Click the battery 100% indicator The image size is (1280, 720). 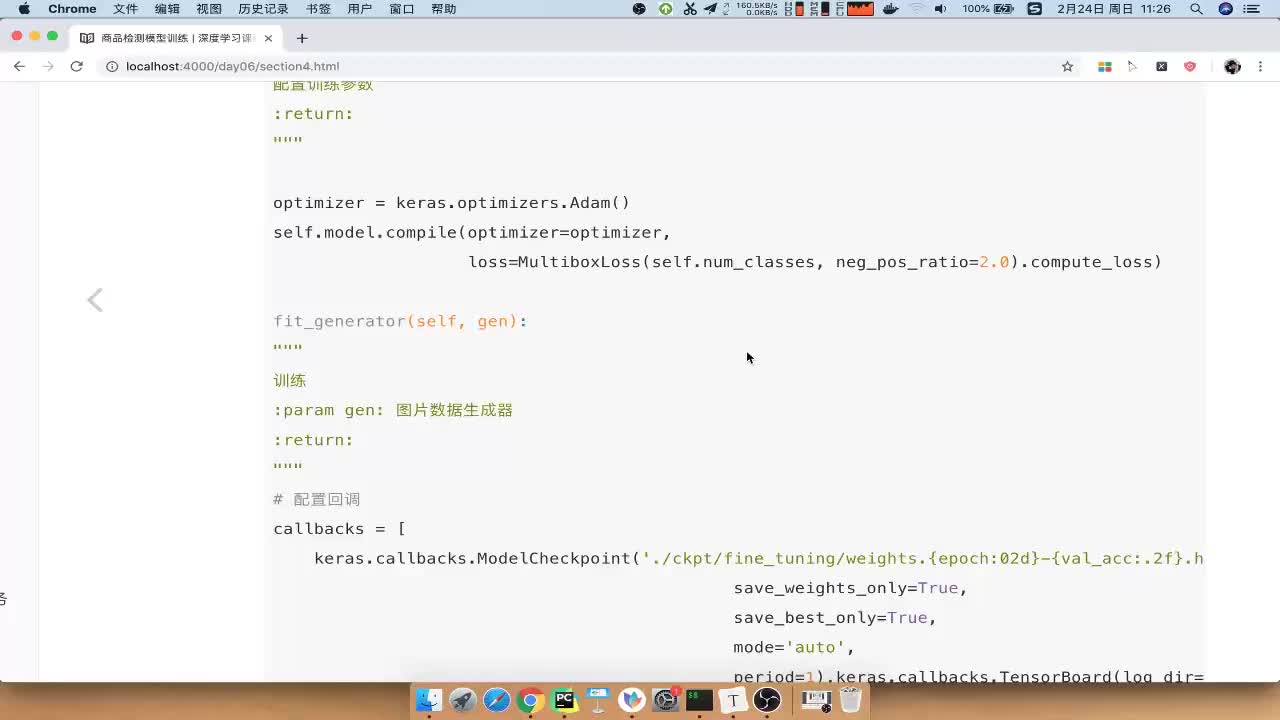coord(989,9)
